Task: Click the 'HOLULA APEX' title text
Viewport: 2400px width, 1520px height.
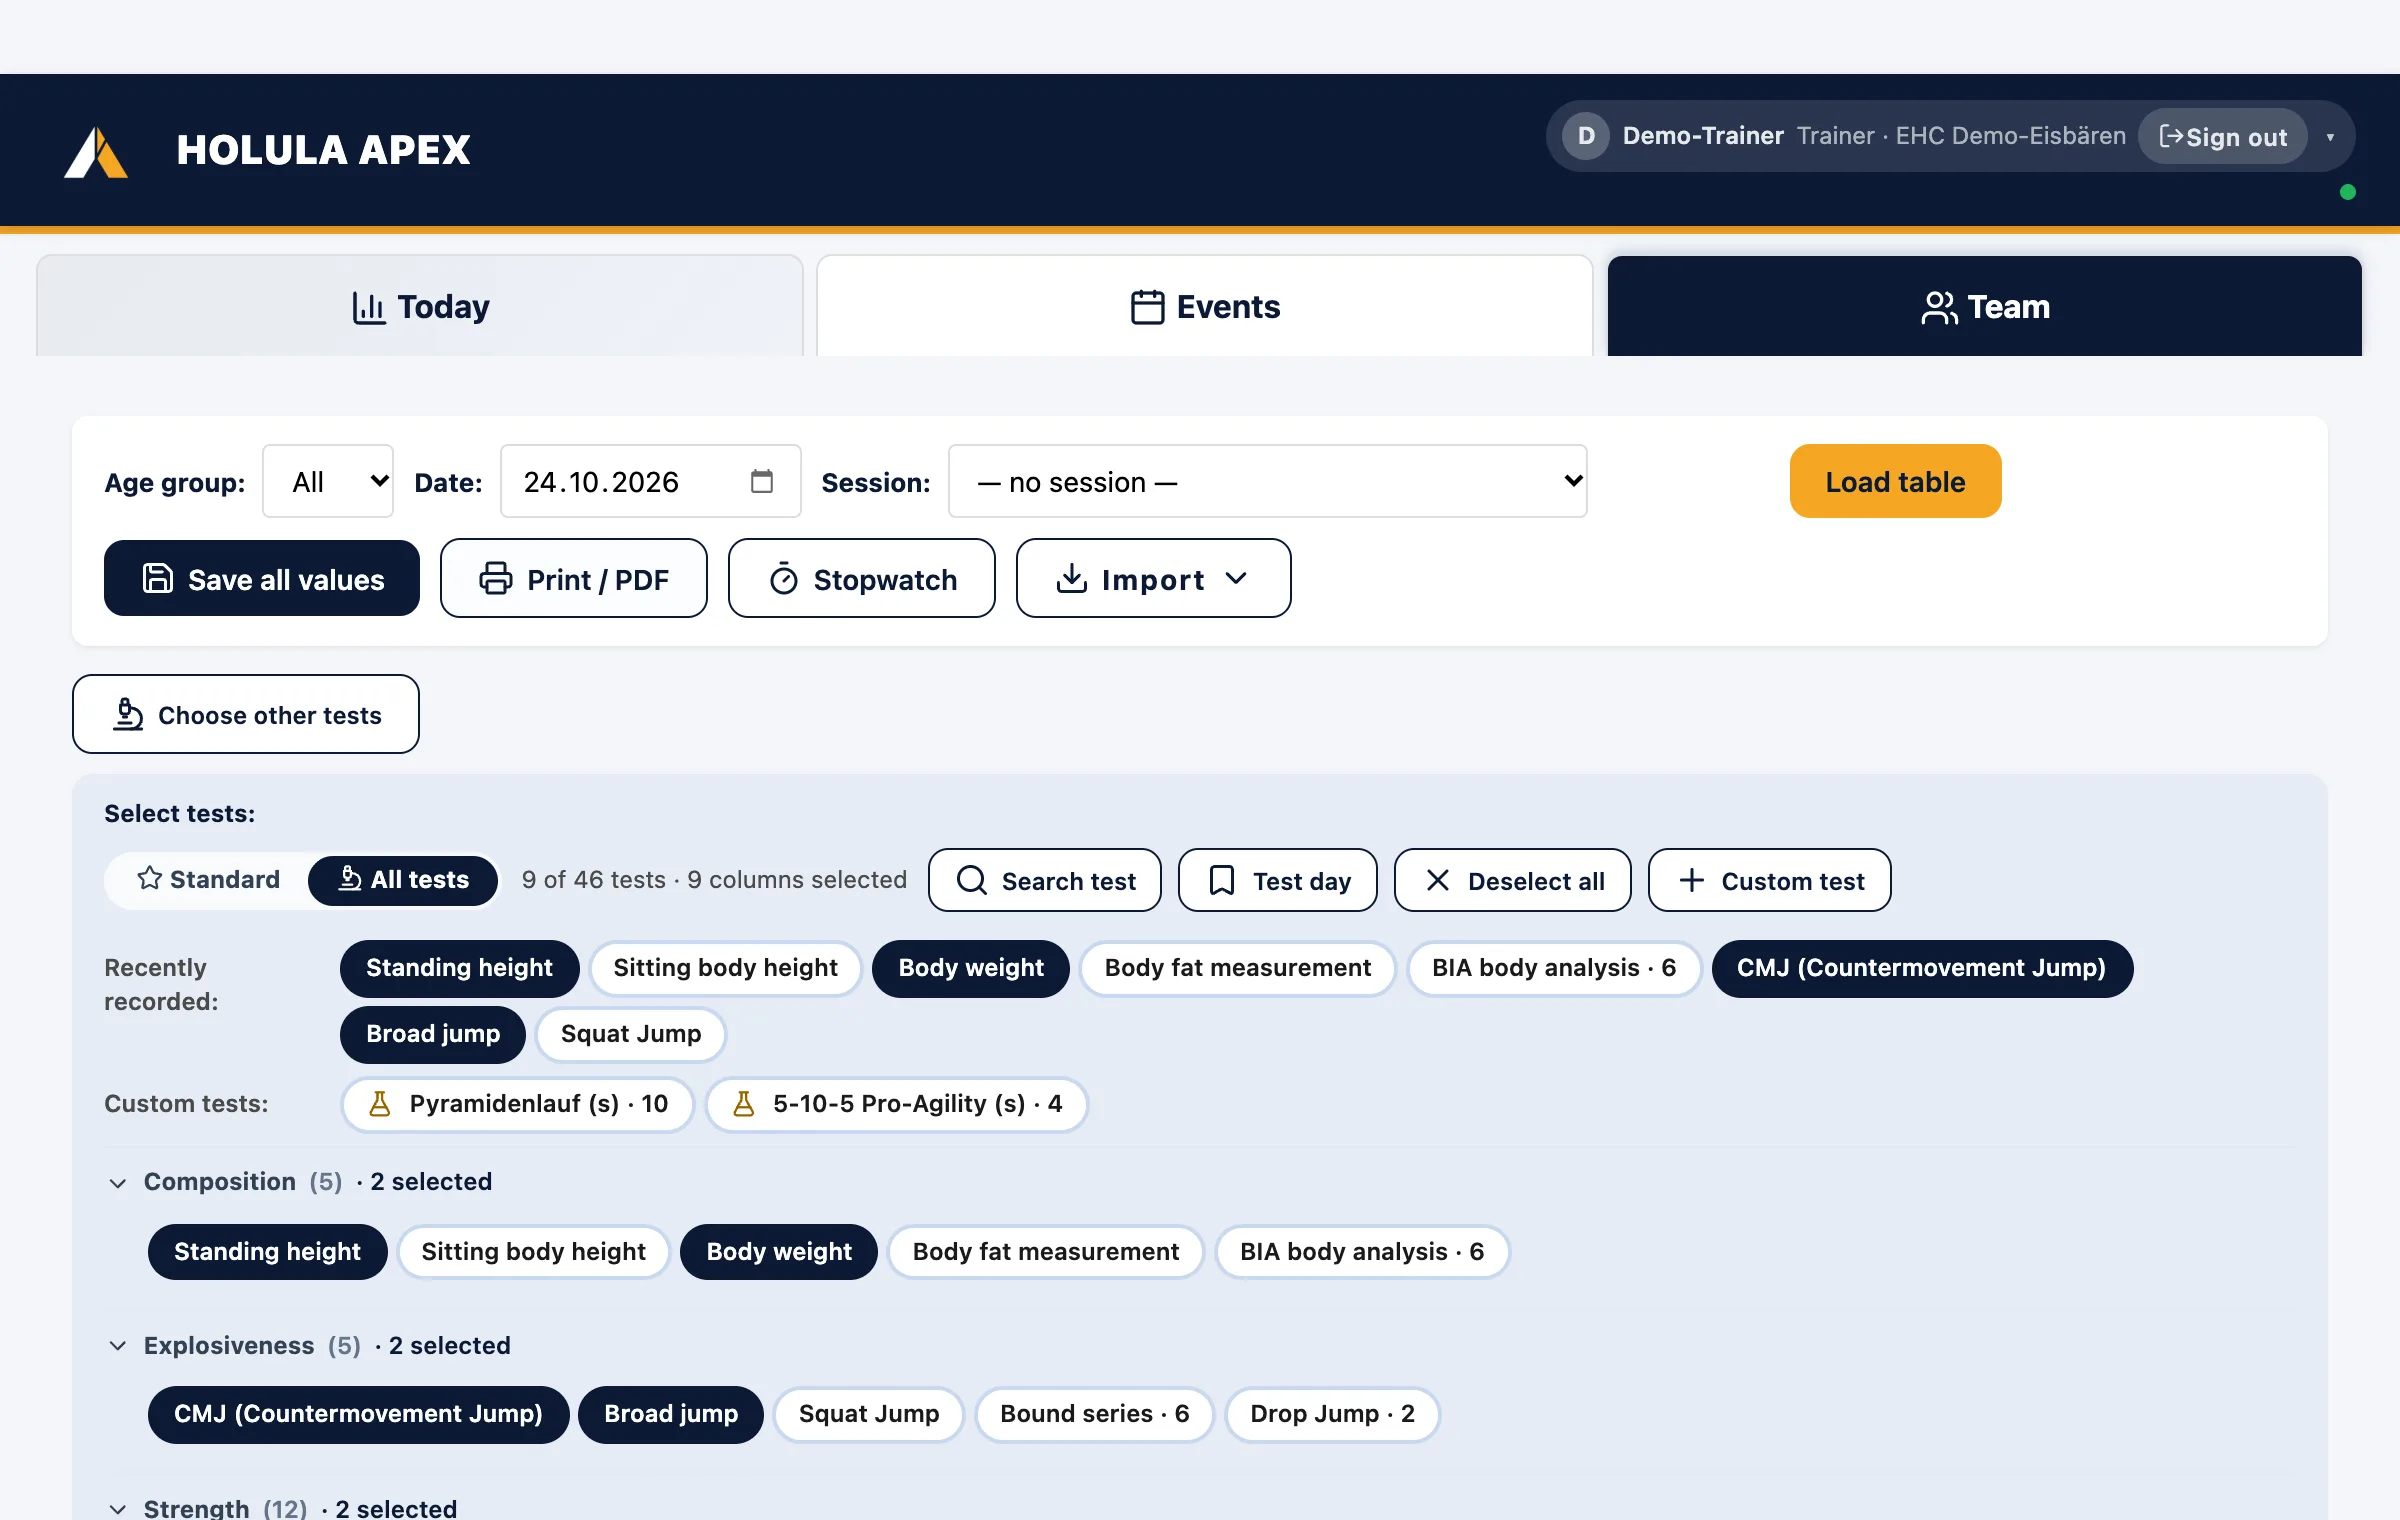Action: tap(323, 150)
